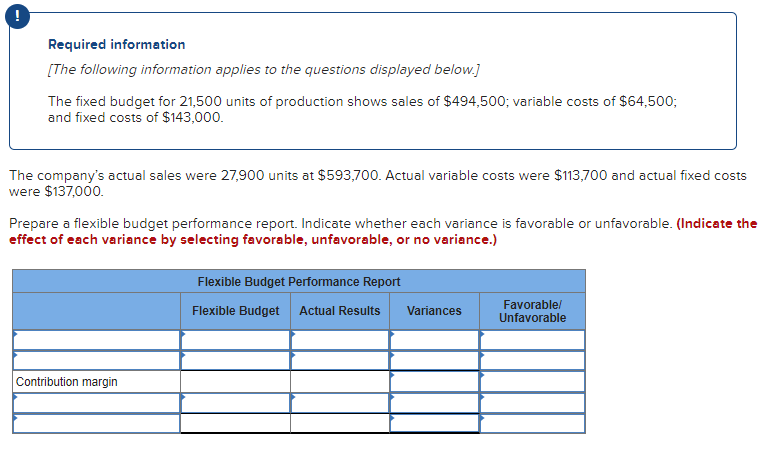Click last row Actual Results cell
The width and height of the screenshot is (774, 462).
pos(340,424)
